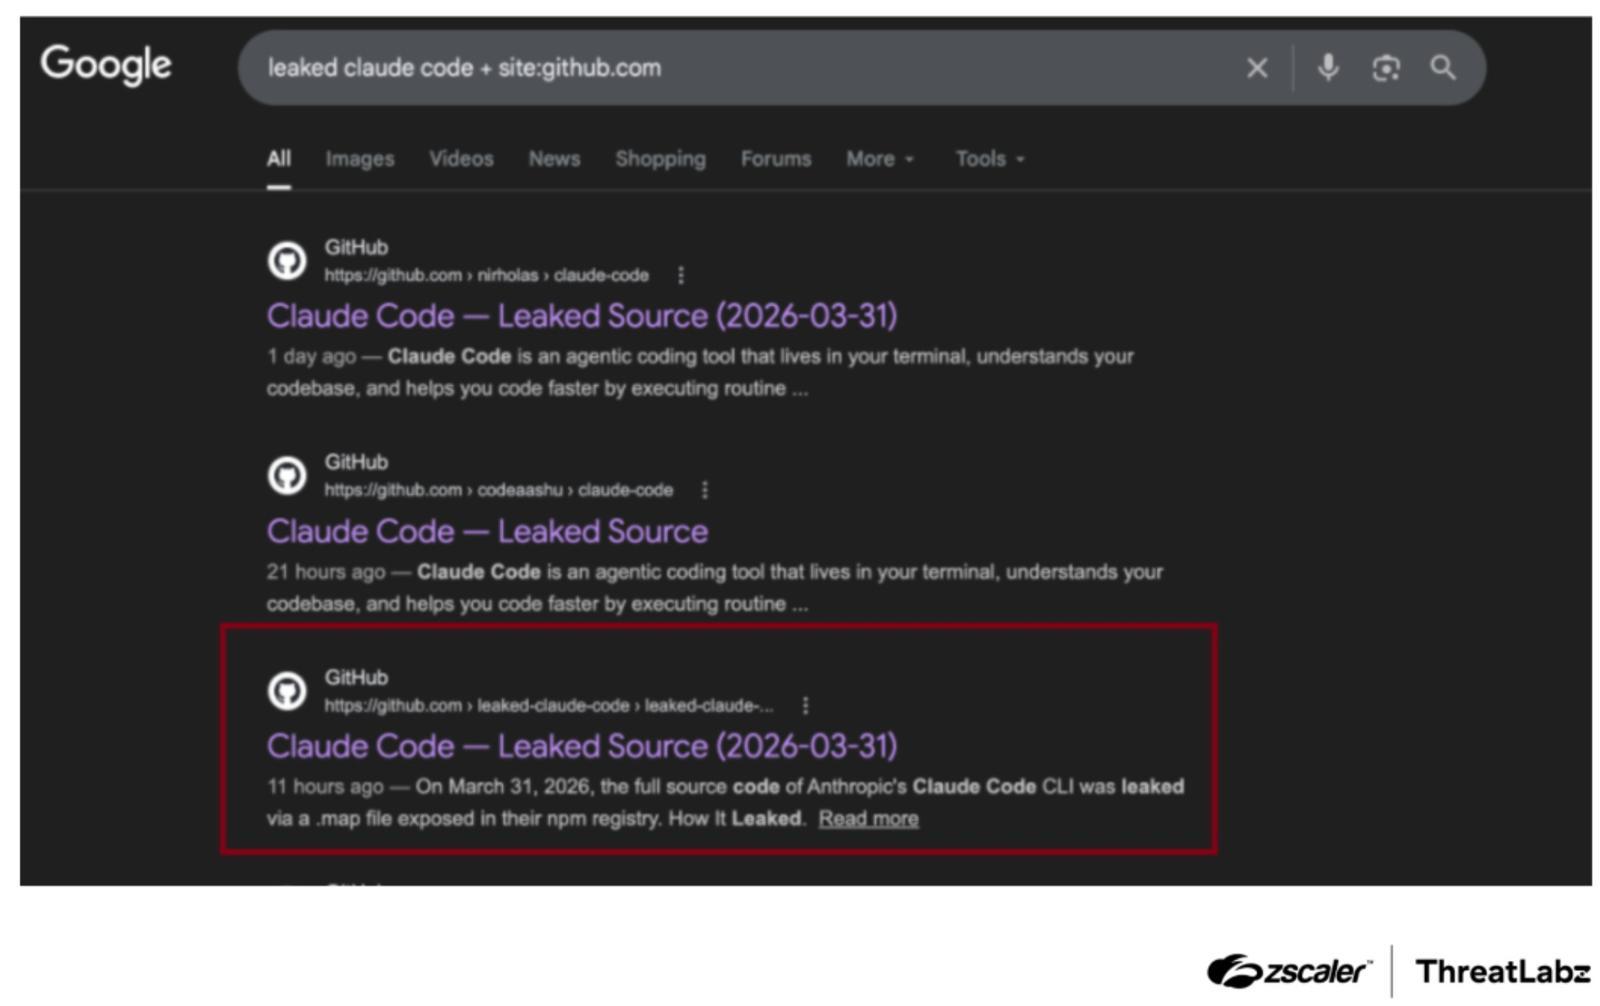1600x1006 pixels.
Task: Open first result 'Claude Code — Leaked Source (2026-03-31)' by nirholas
Action: click(582, 316)
